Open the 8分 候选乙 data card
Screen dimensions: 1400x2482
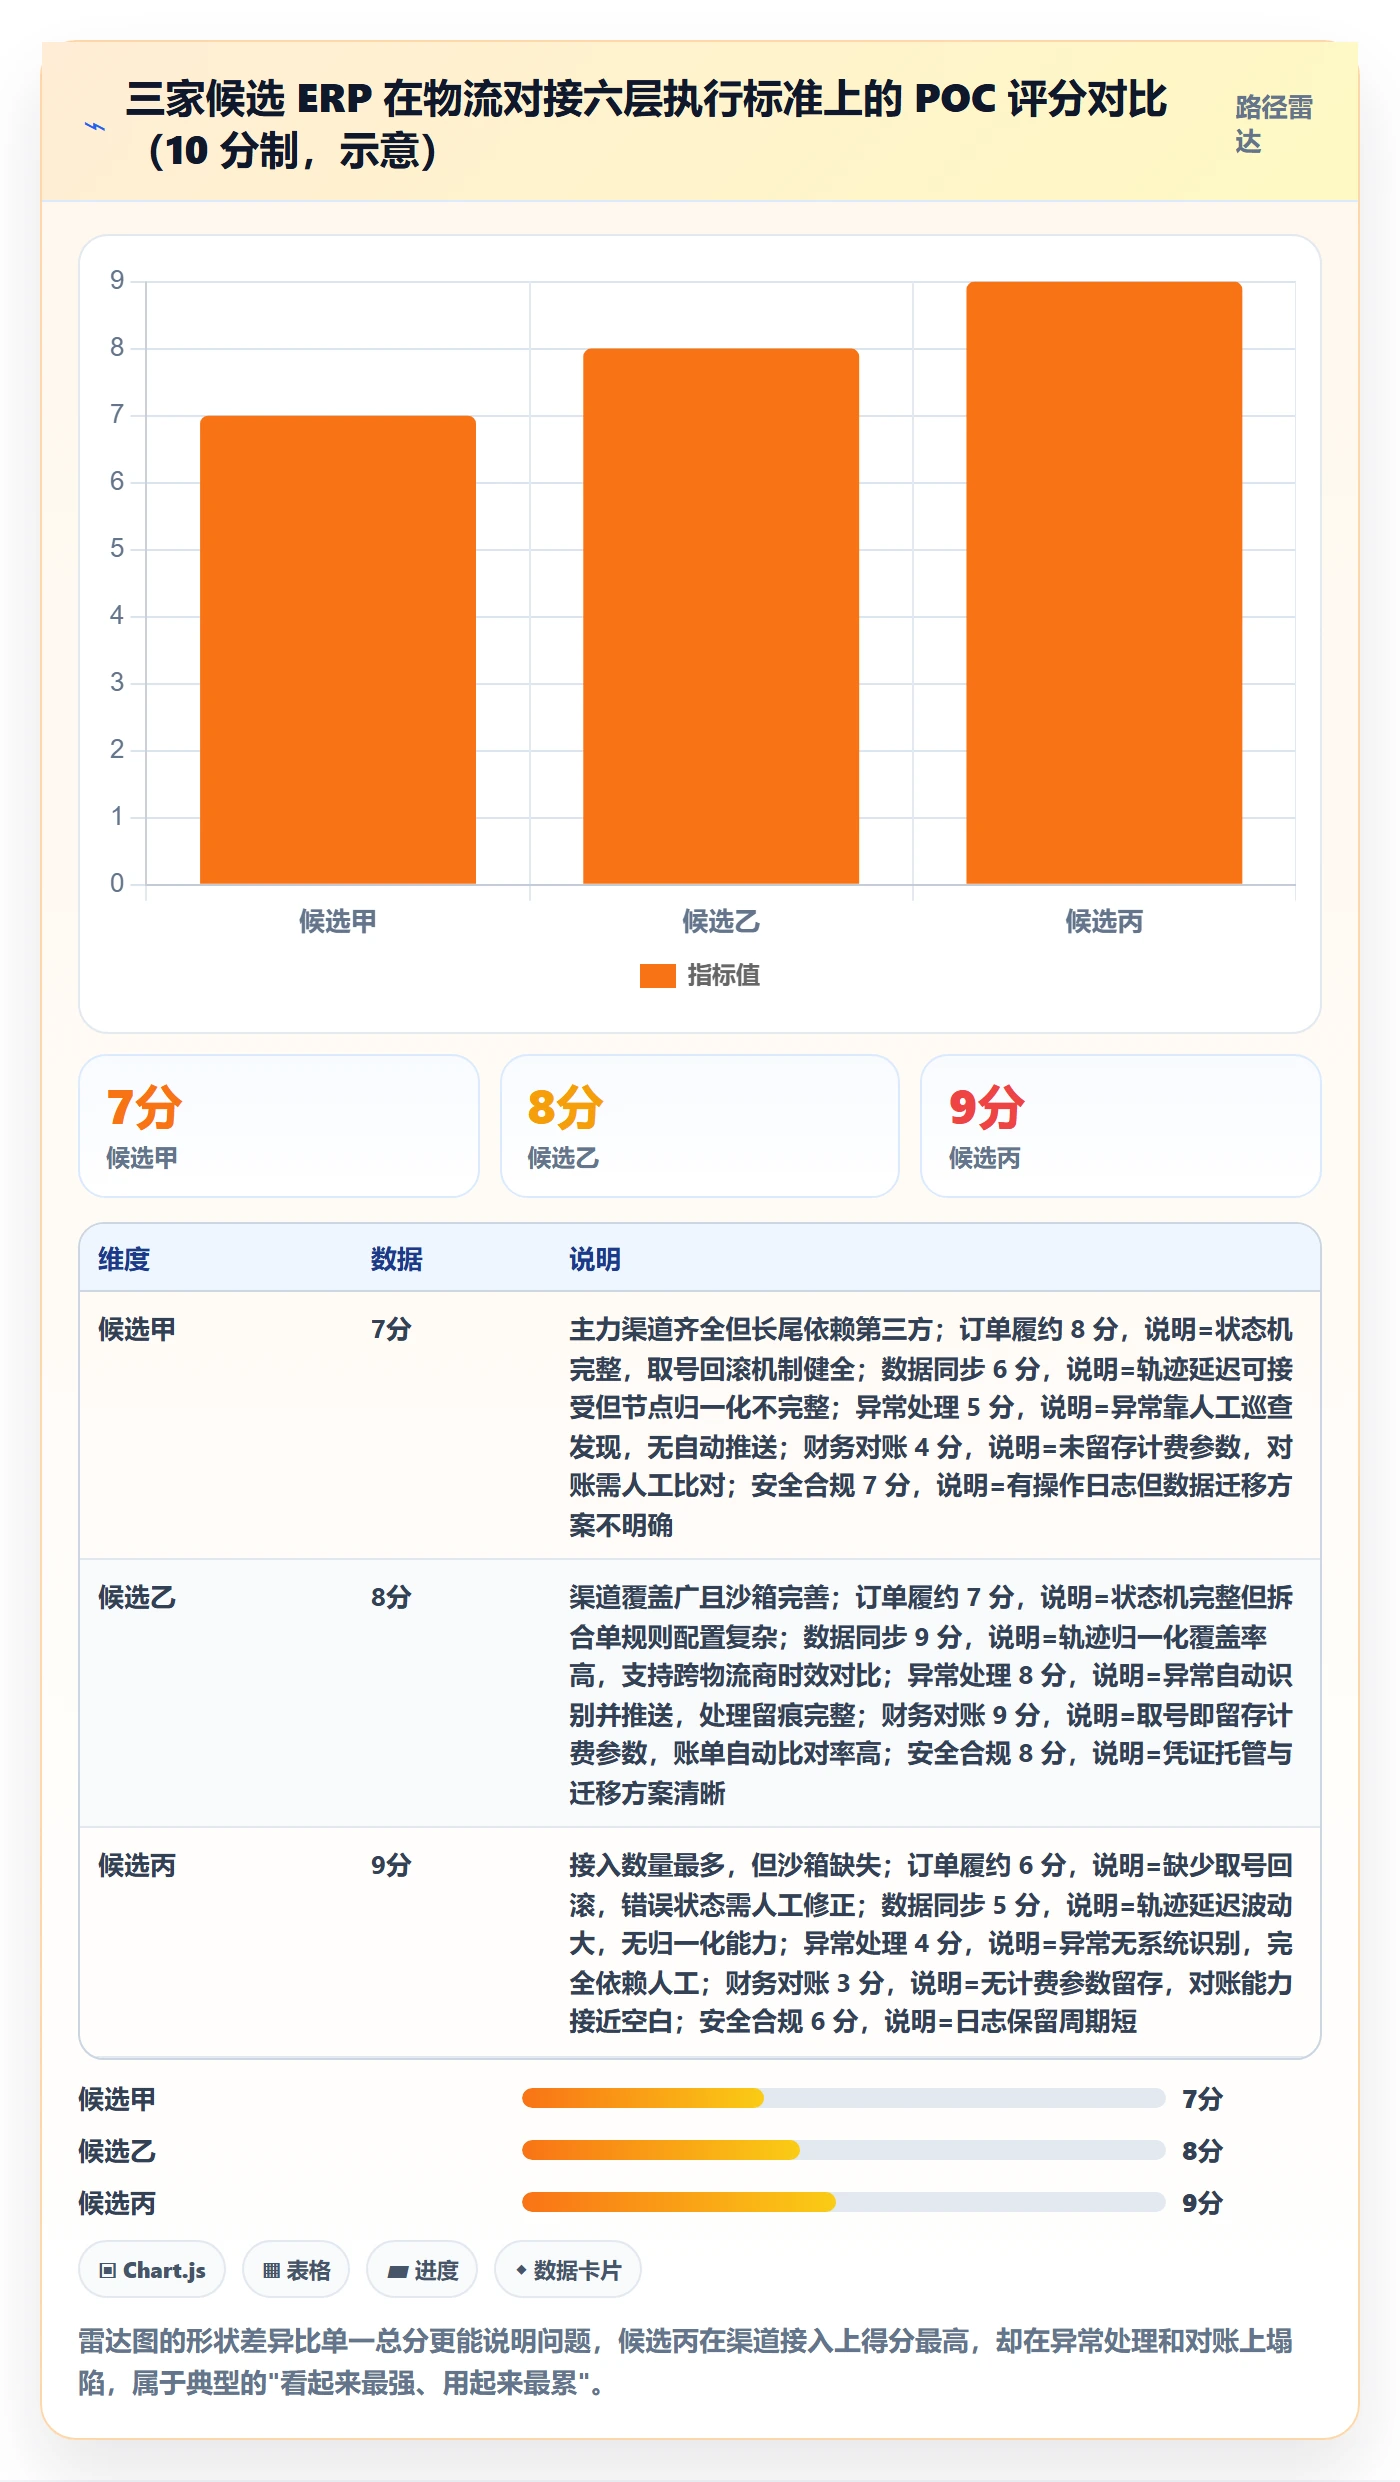click(x=700, y=1126)
